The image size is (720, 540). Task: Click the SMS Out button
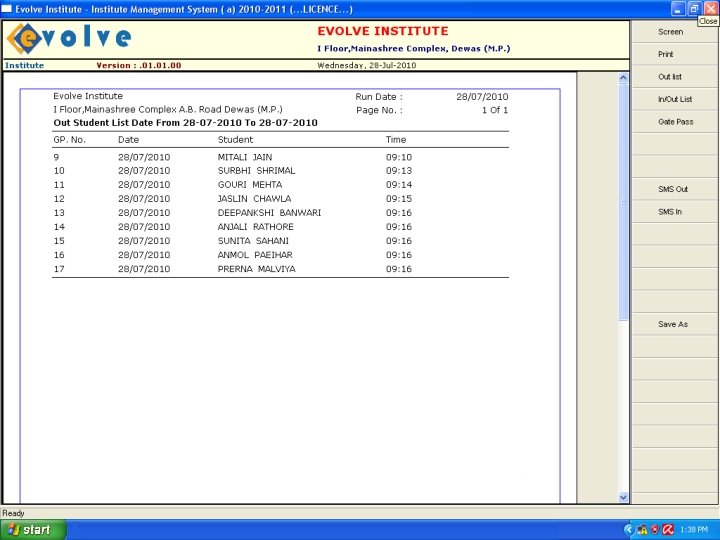(675, 189)
